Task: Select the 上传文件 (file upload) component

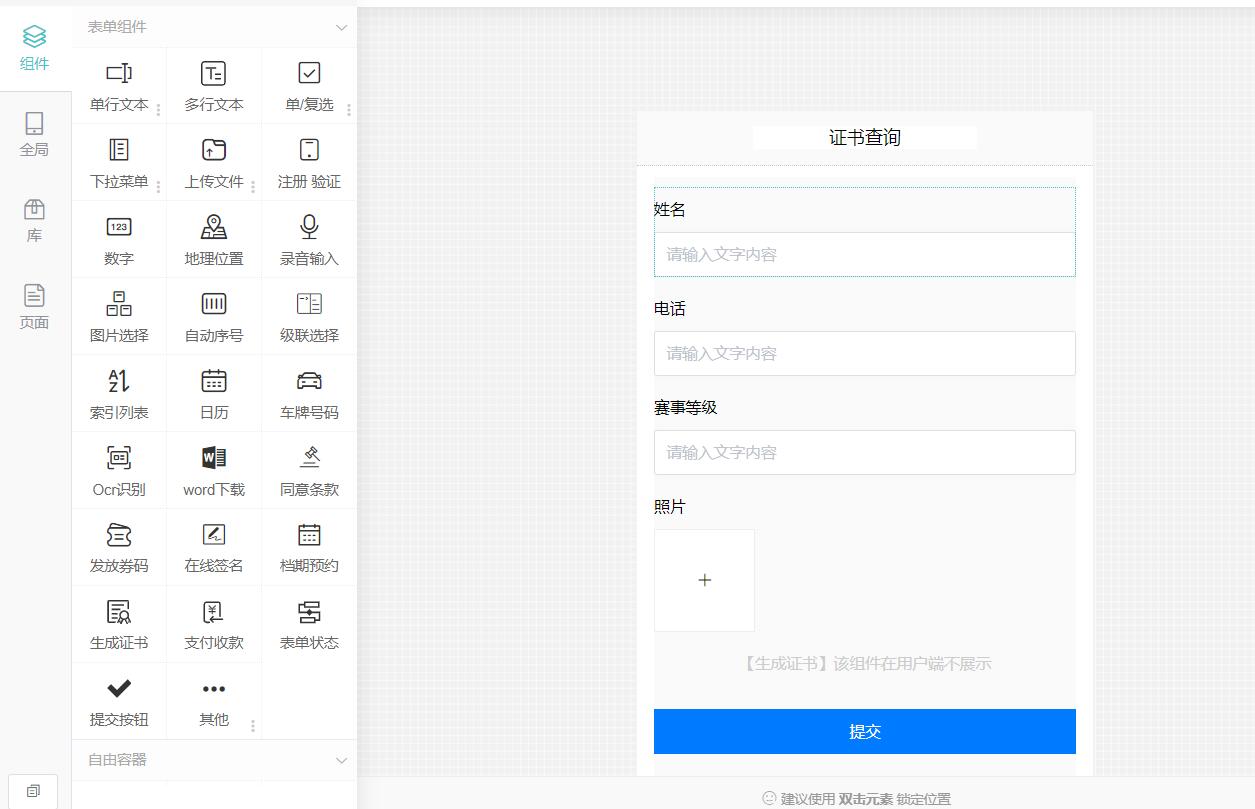Action: pyautogui.click(x=213, y=162)
